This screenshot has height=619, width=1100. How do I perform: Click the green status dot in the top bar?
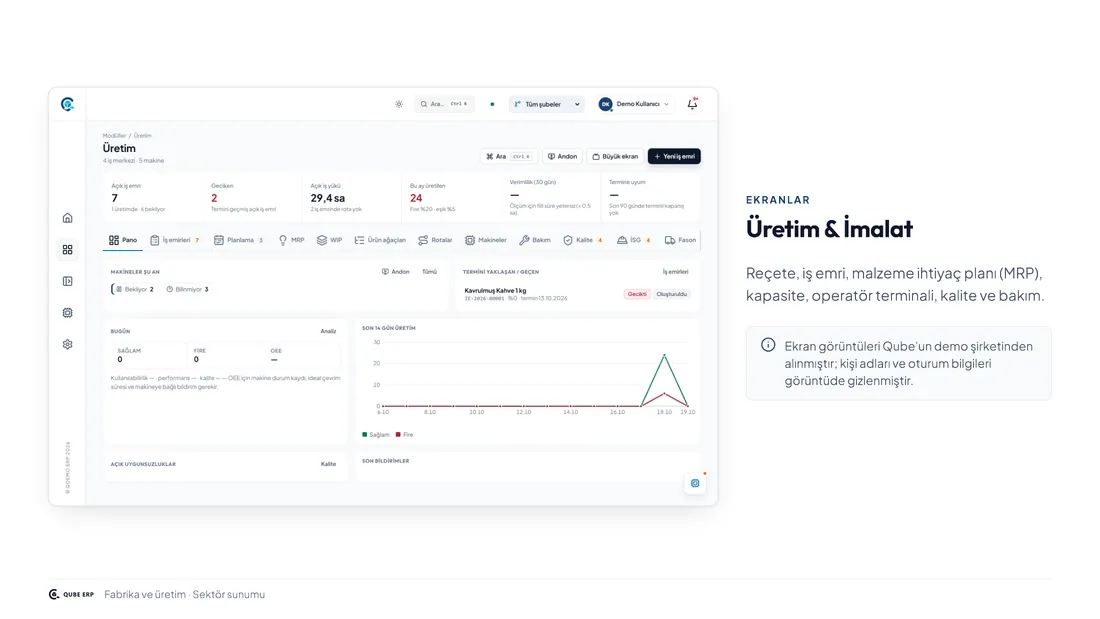pyautogui.click(x=492, y=104)
